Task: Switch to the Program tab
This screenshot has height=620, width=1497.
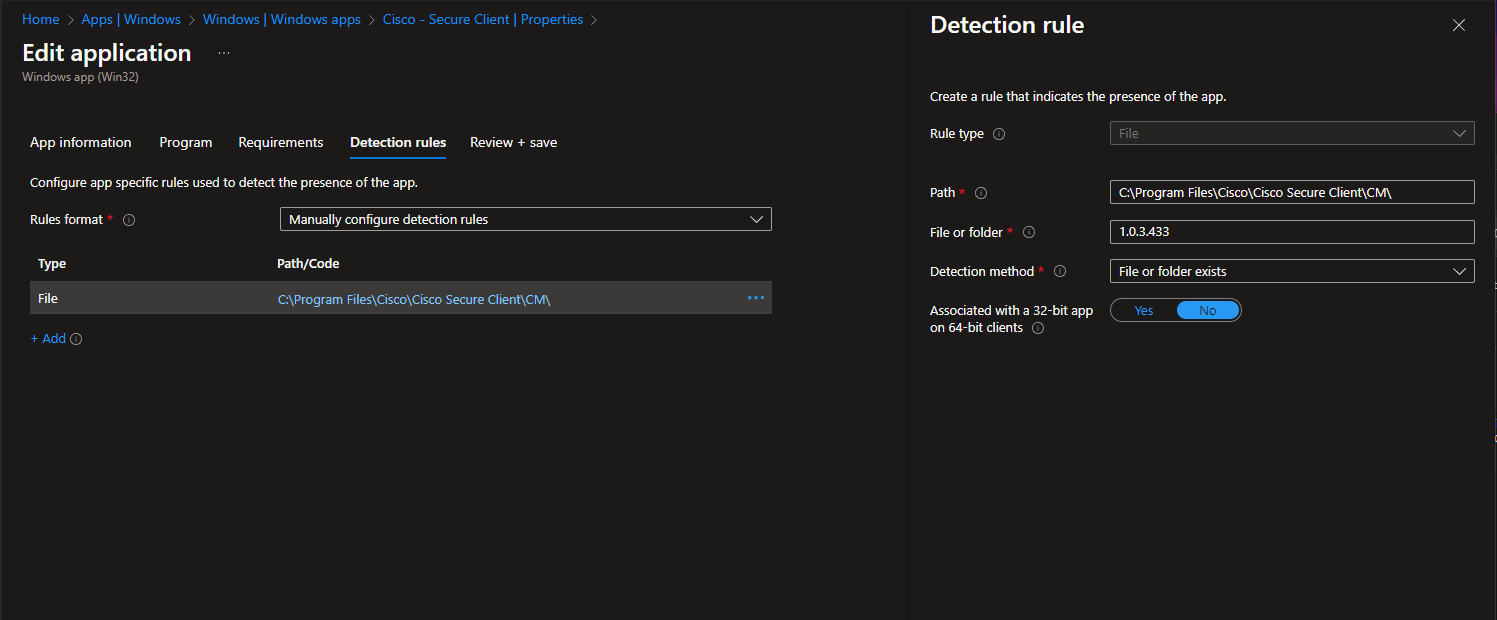Action: (186, 143)
